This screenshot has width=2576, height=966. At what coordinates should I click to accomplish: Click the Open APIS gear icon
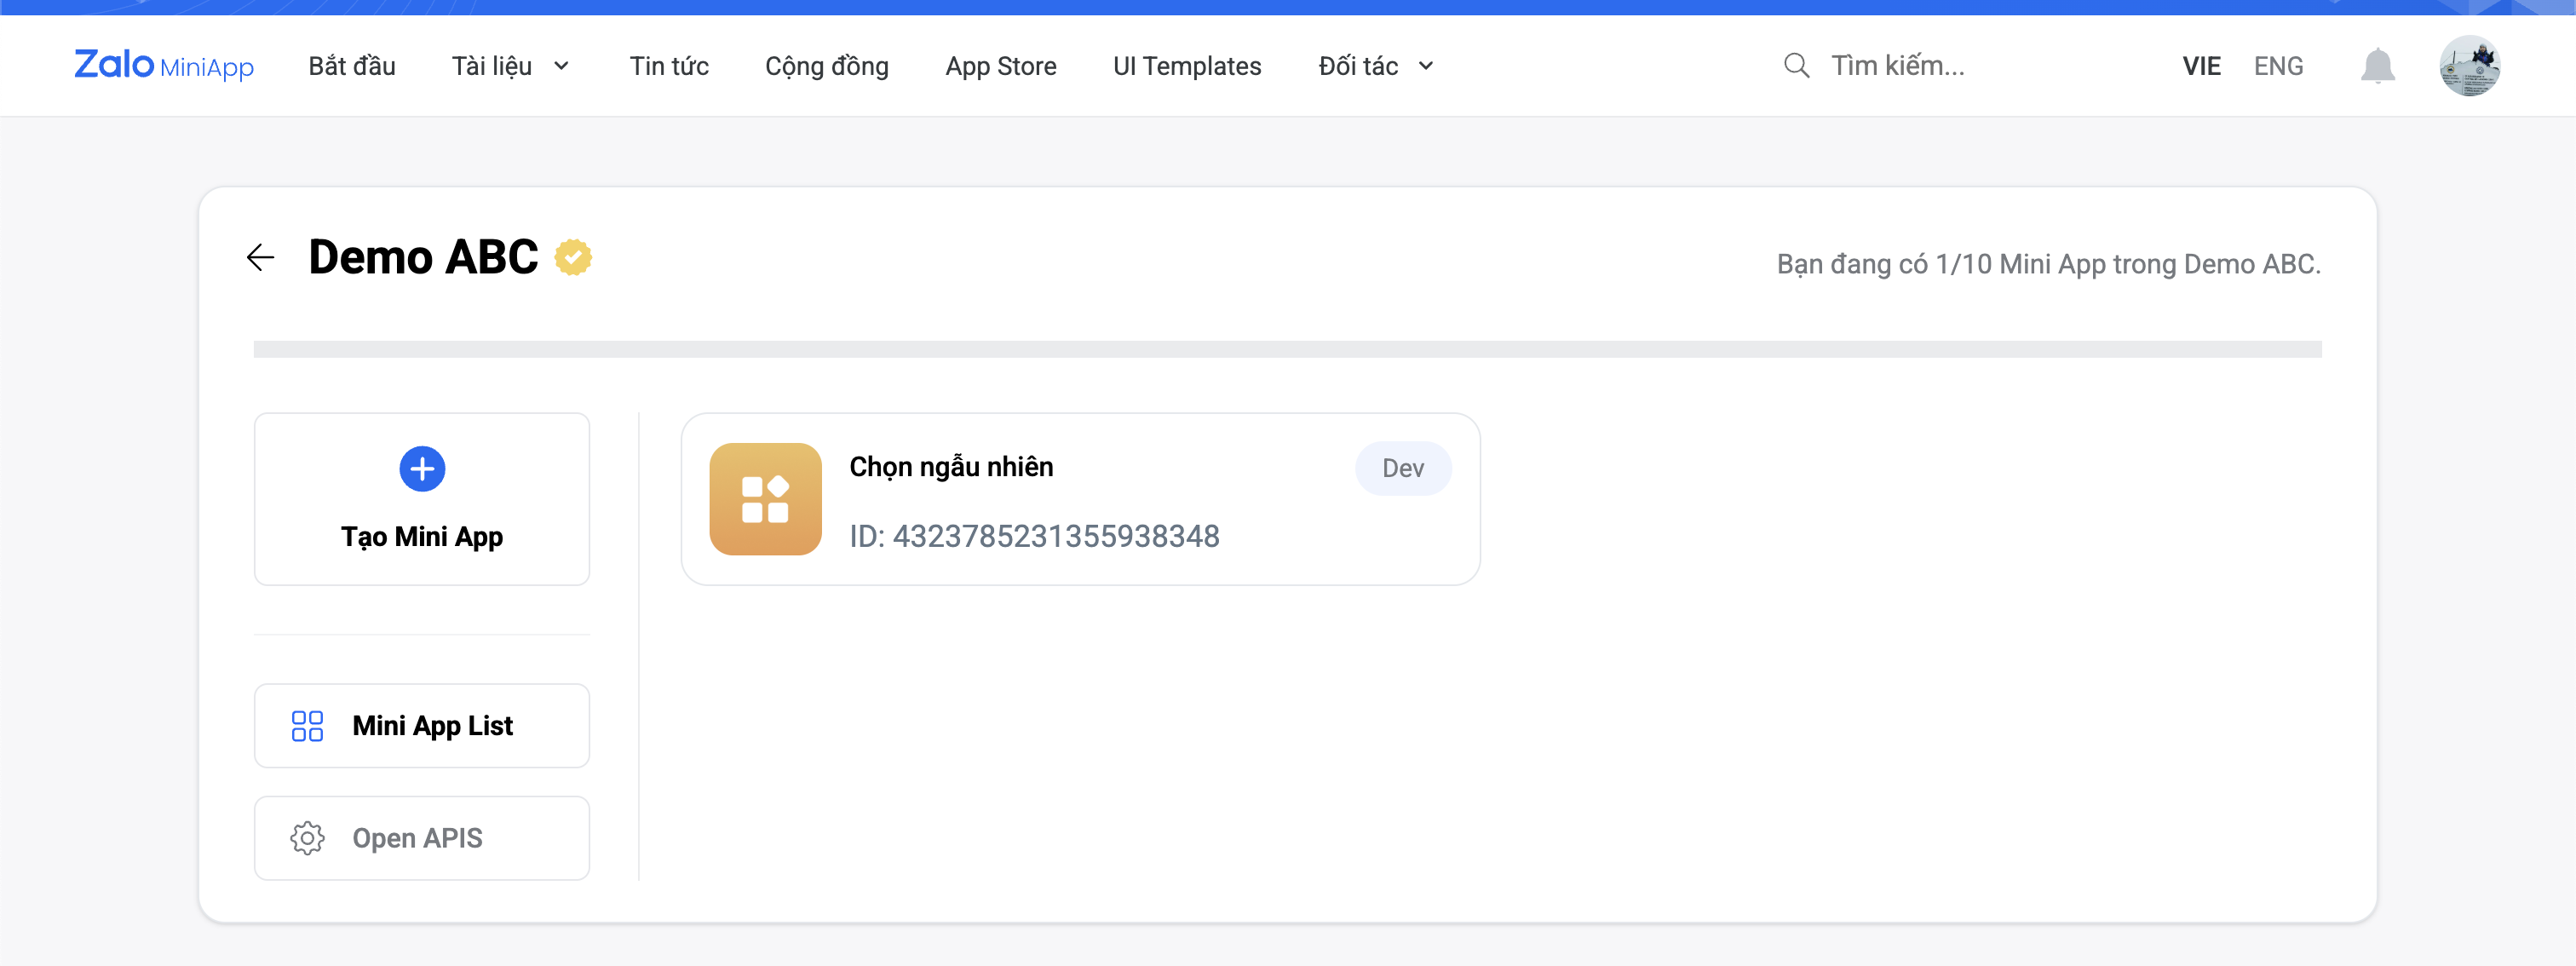[x=307, y=838]
